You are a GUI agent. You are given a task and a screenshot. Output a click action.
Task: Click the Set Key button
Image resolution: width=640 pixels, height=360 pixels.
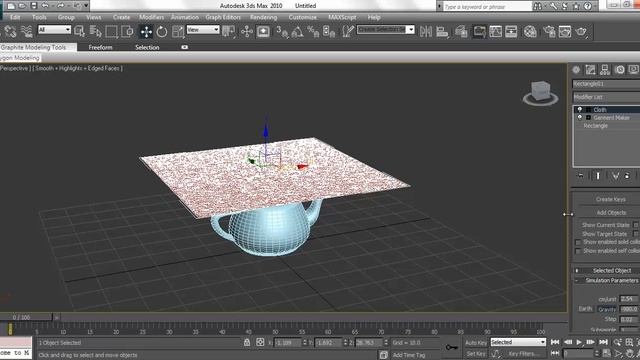coord(476,354)
